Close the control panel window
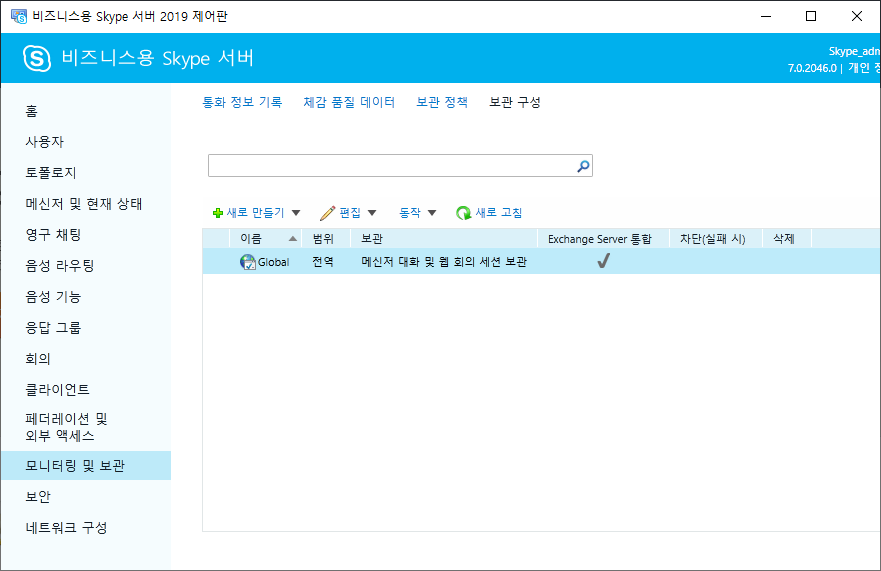This screenshot has width=881, height=571. pos(857,16)
